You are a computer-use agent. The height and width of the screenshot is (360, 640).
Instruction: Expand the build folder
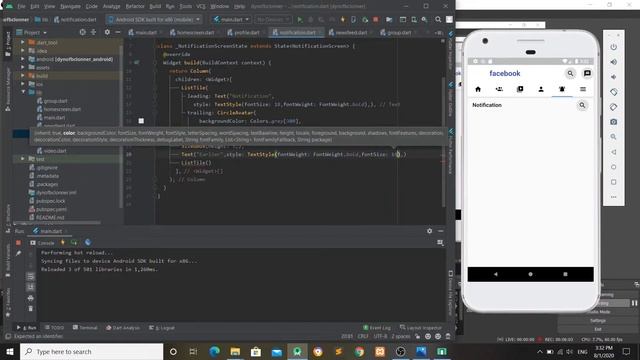23,76
